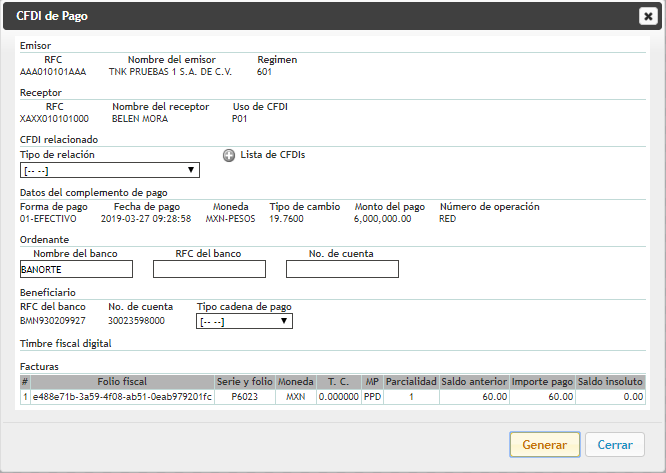The width and height of the screenshot is (666, 473).
Task: Focus the RFC del banco ordenante field
Action: click(209, 269)
